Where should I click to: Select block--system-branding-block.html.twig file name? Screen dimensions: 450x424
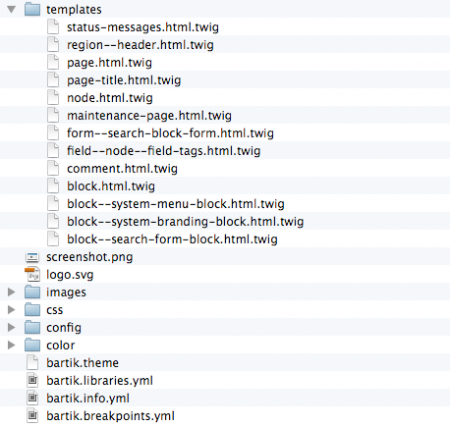(x=185, y=222)
